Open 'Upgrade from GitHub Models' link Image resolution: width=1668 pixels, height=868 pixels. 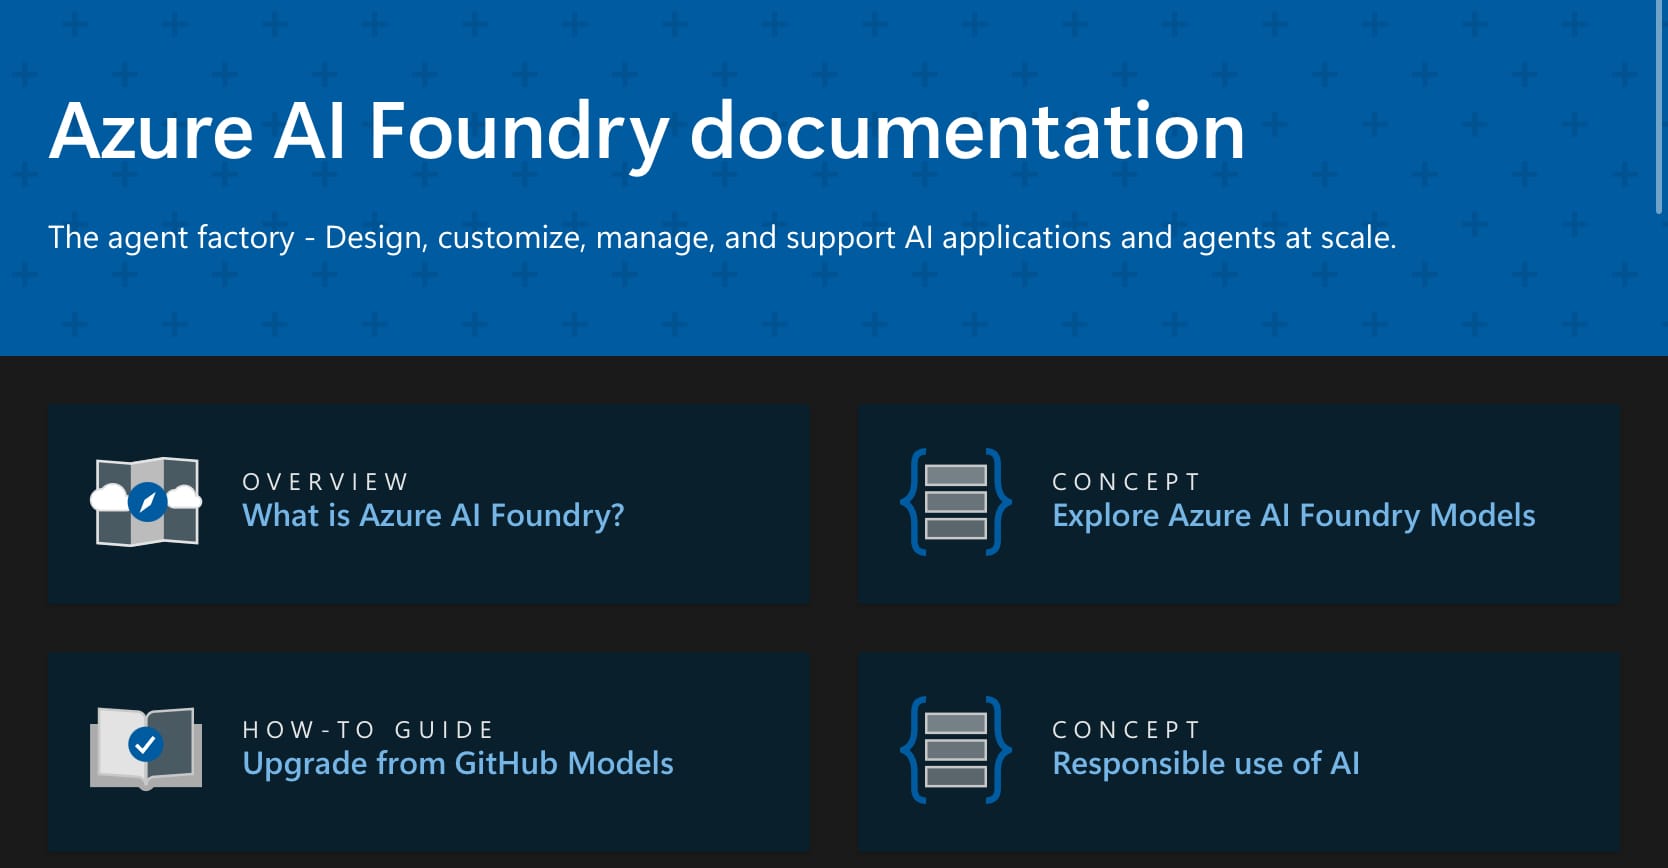[x=458, y=763]
